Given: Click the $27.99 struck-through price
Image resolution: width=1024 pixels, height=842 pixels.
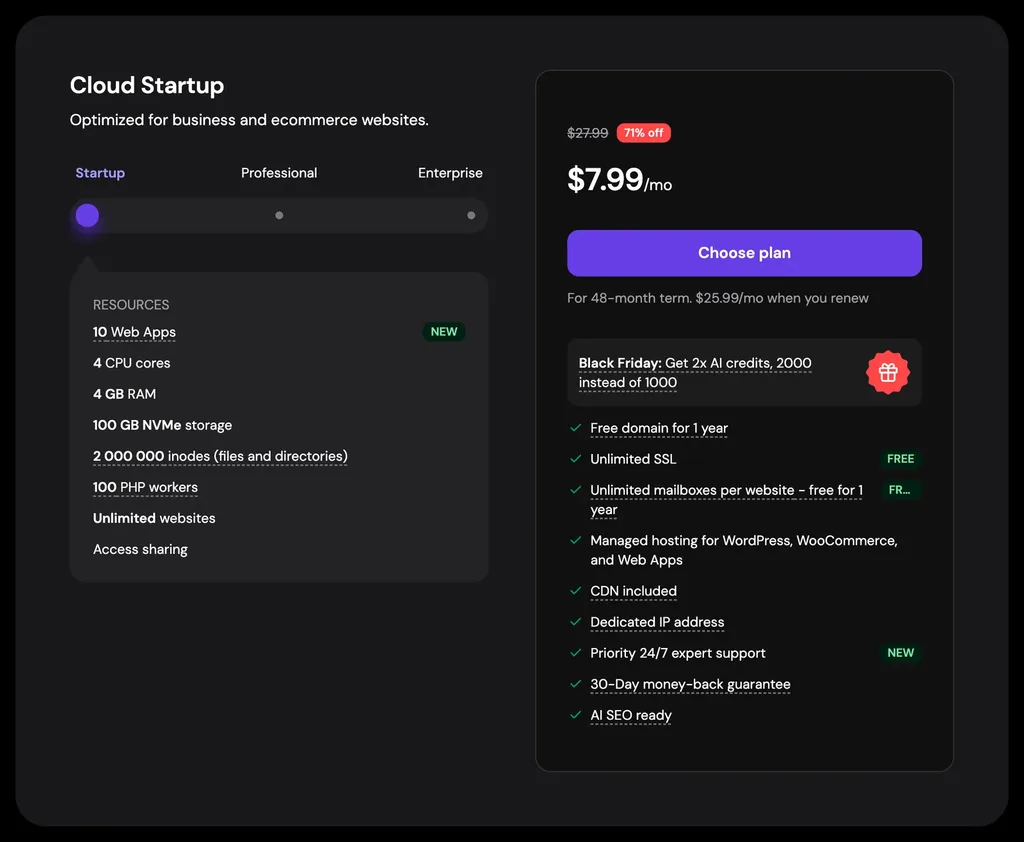Looking at the screenshot, I should coord(587,133).
